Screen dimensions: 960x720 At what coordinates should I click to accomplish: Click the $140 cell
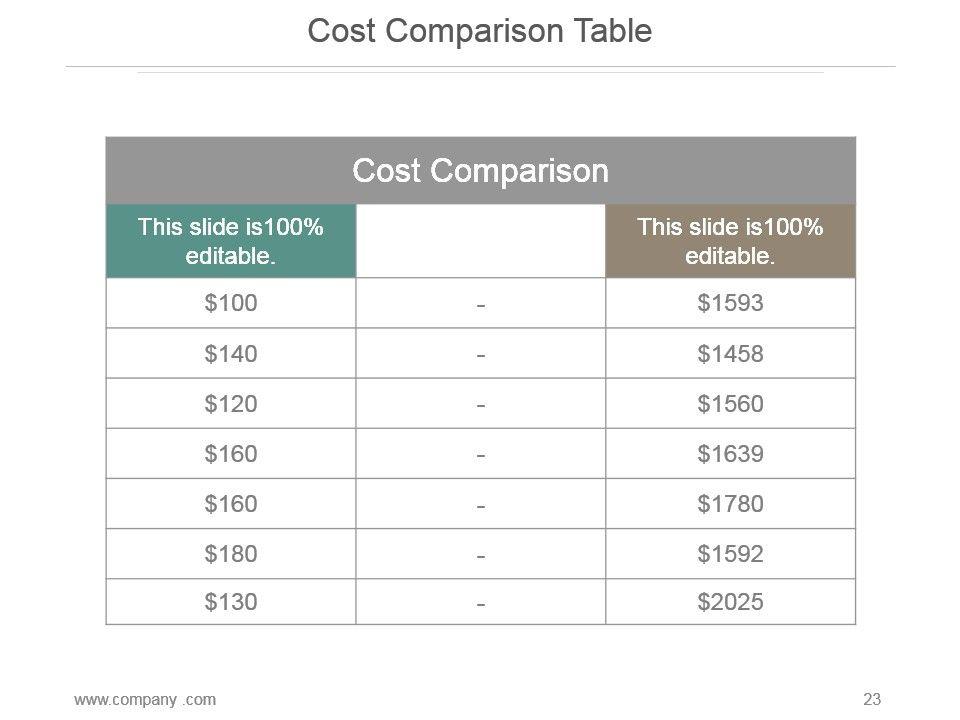click(x=231, y=353)
